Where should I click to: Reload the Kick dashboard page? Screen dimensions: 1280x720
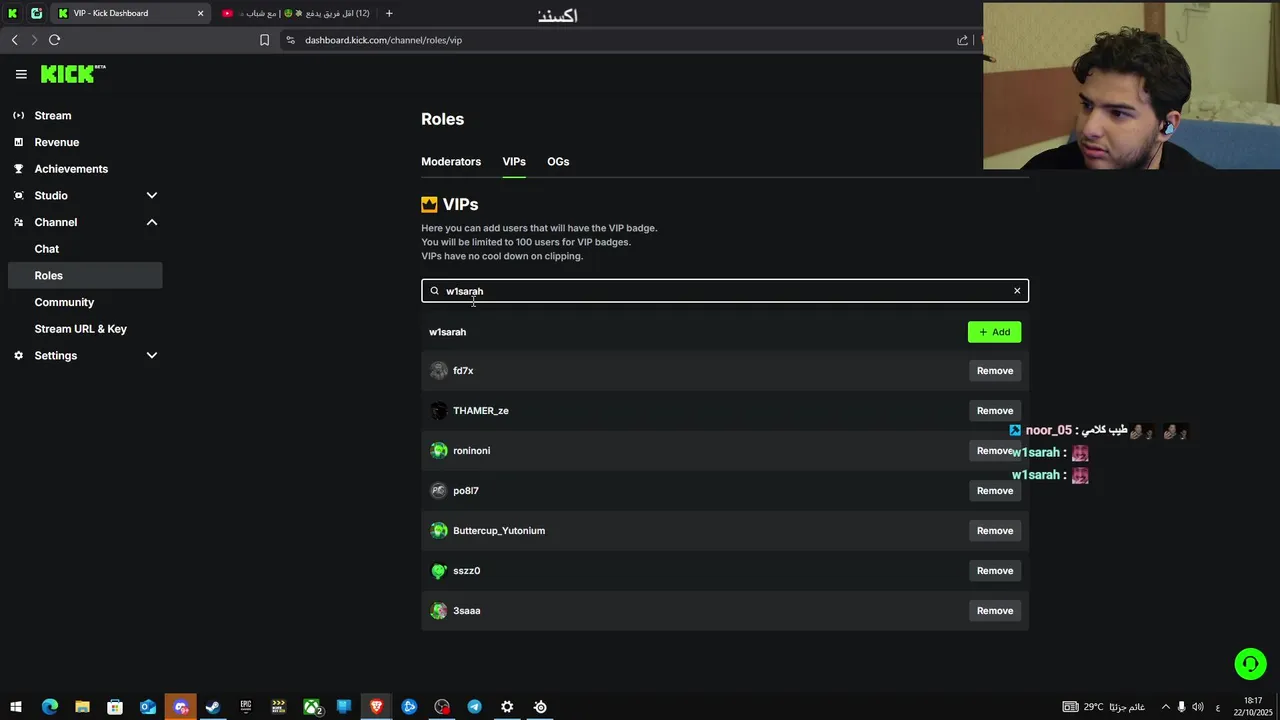54,40
